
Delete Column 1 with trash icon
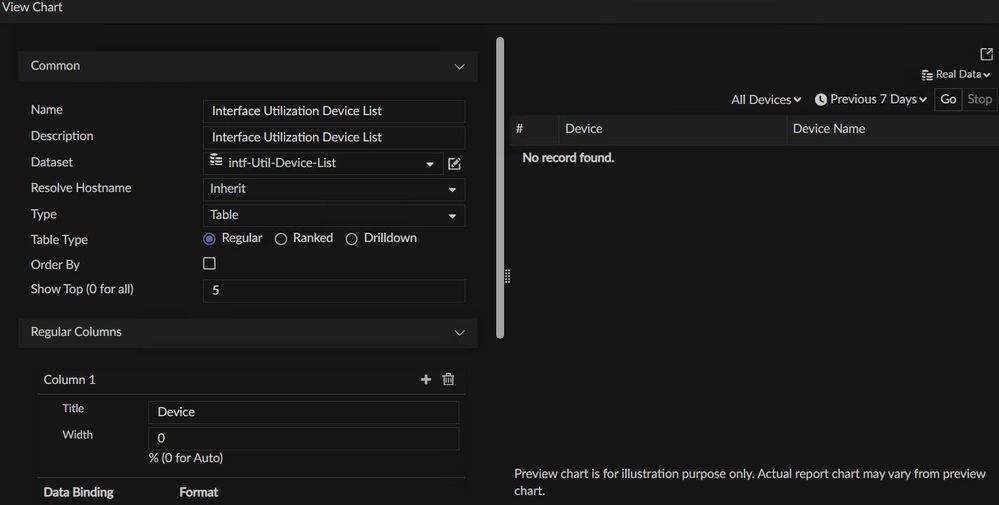(x=448, y=380)
